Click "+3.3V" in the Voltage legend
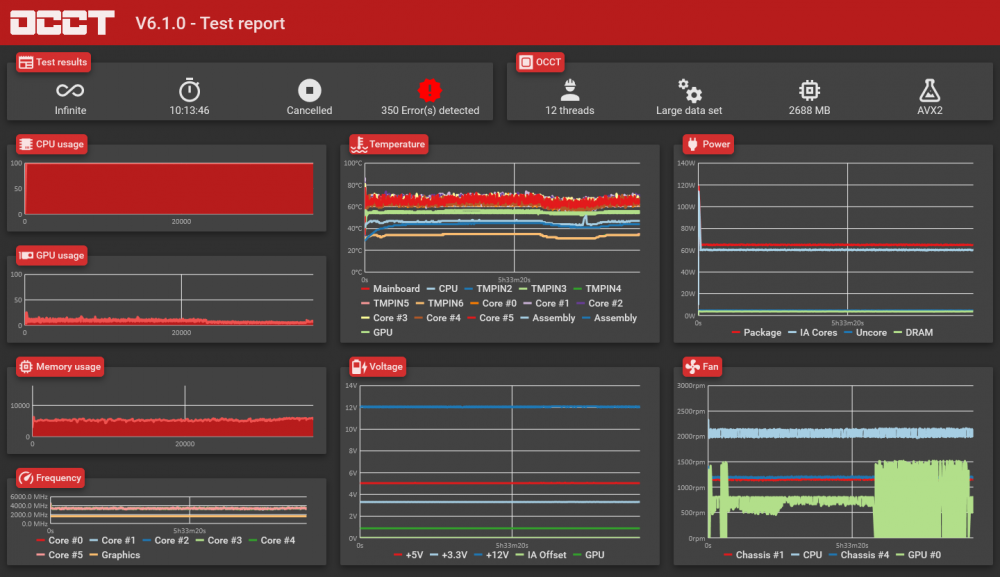Viewport: 1000px width, 577px height. [454, 555]
